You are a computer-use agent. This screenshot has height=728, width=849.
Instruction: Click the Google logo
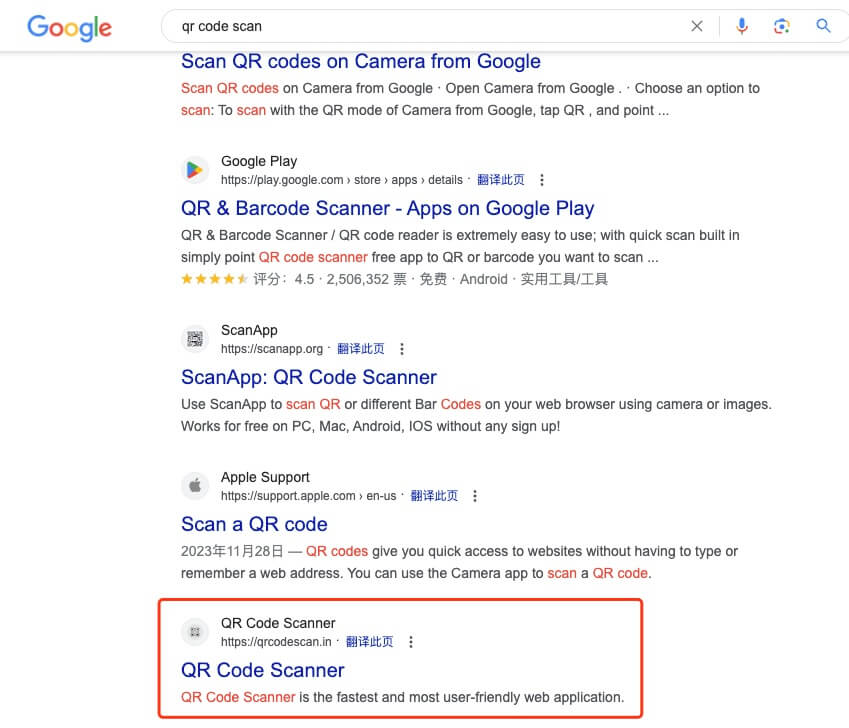coord(69,27)
